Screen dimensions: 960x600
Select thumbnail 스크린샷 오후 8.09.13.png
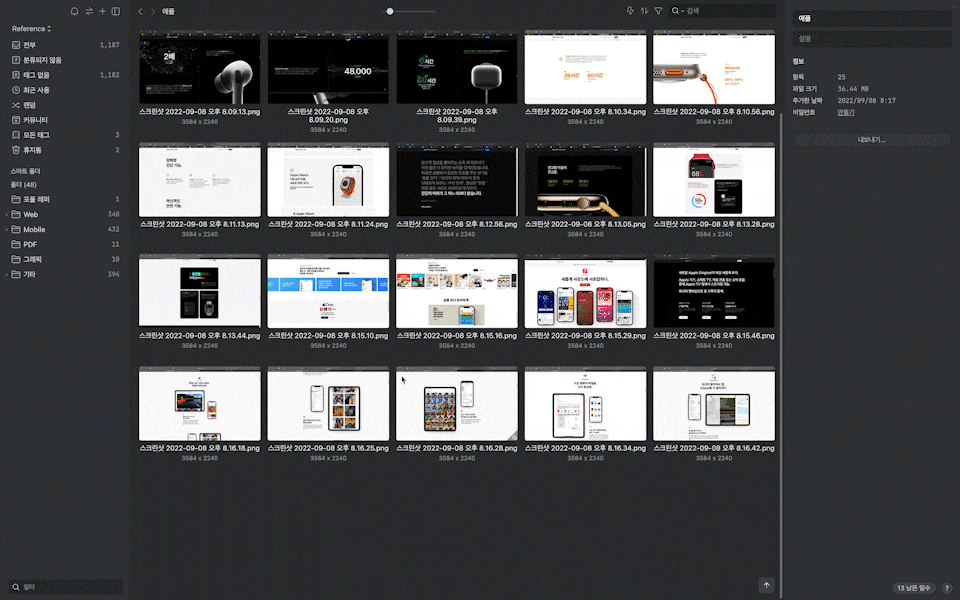[200, 67]
